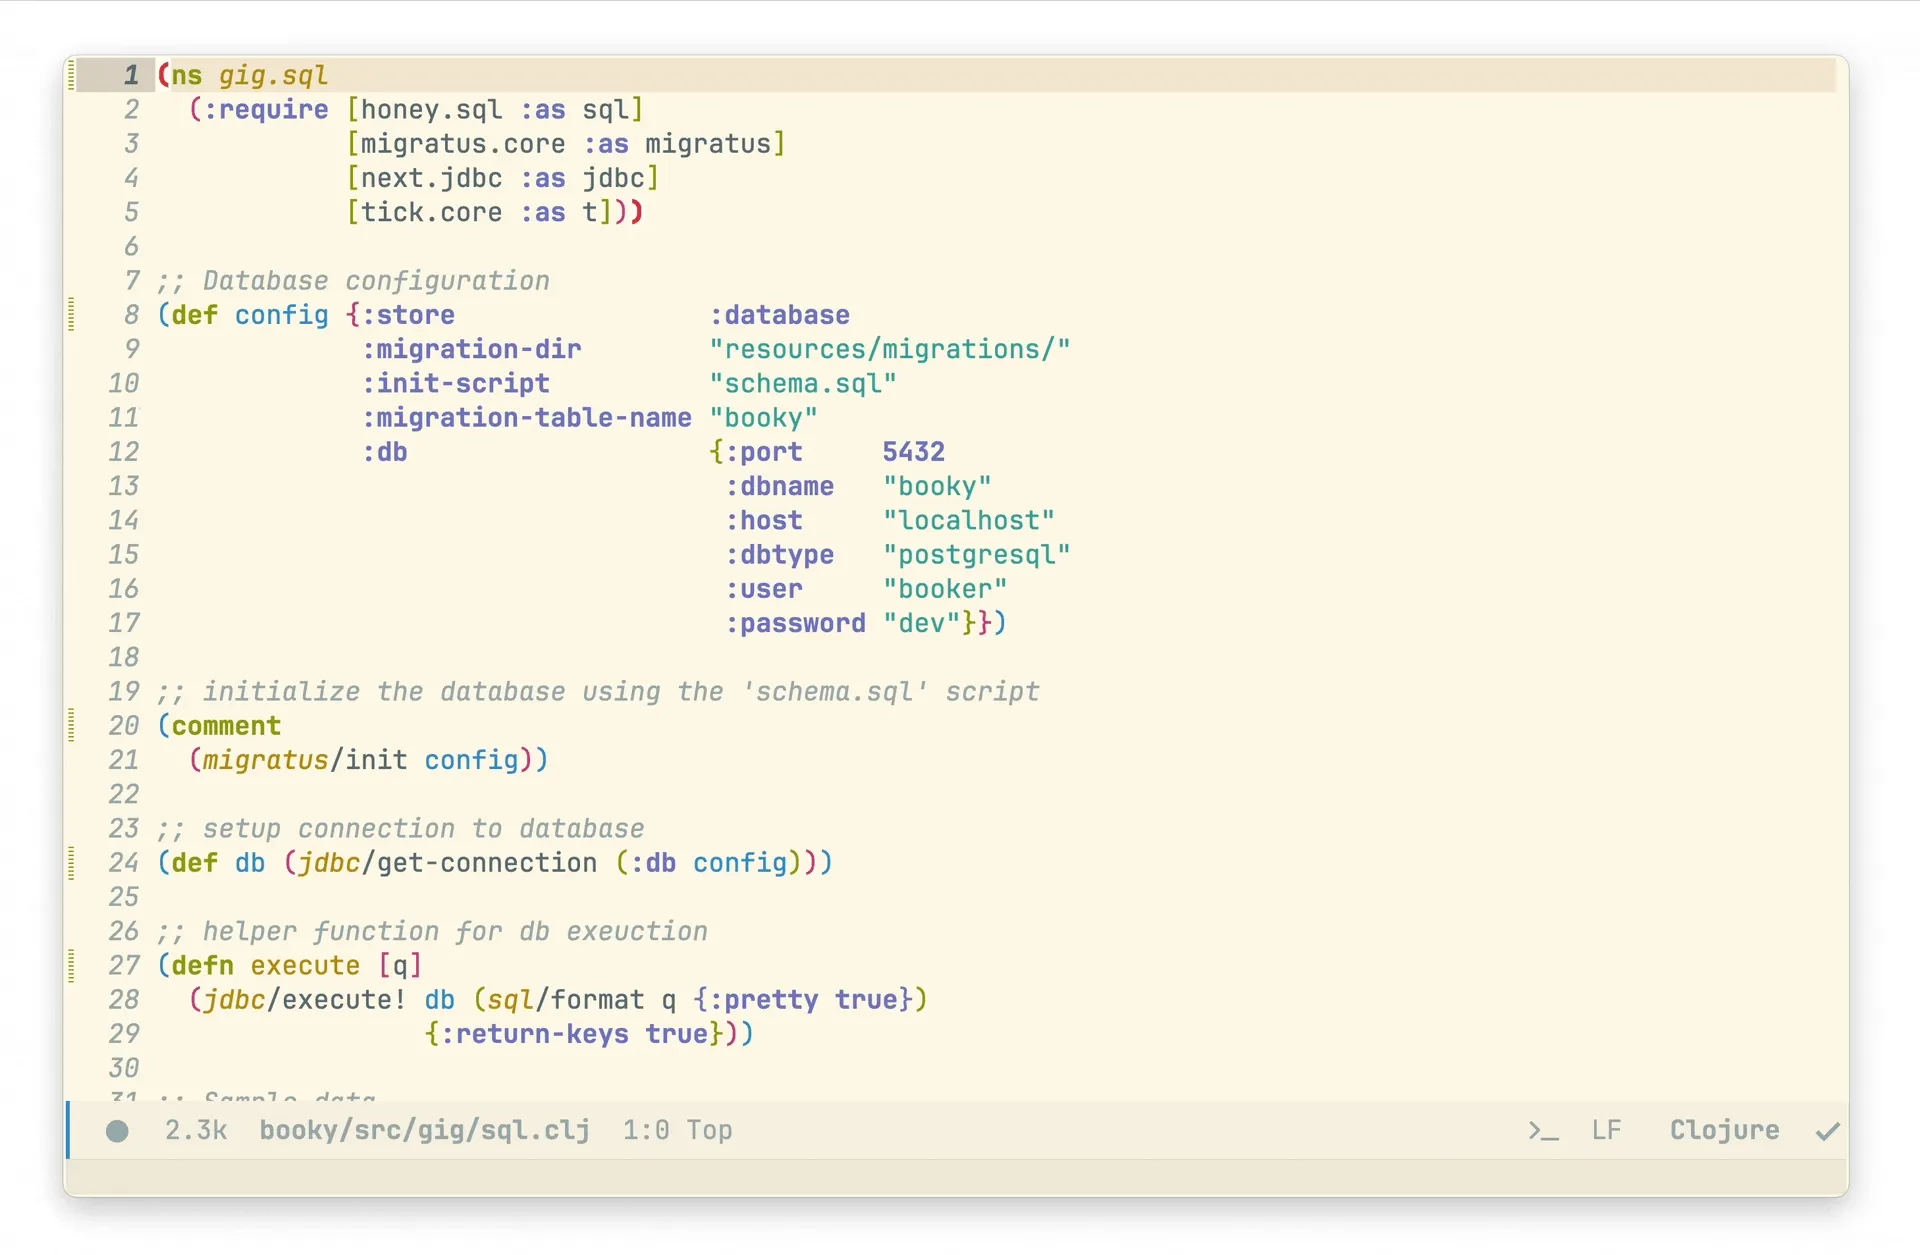Click the LF line ending indicator

[x=1606, y=1130]
